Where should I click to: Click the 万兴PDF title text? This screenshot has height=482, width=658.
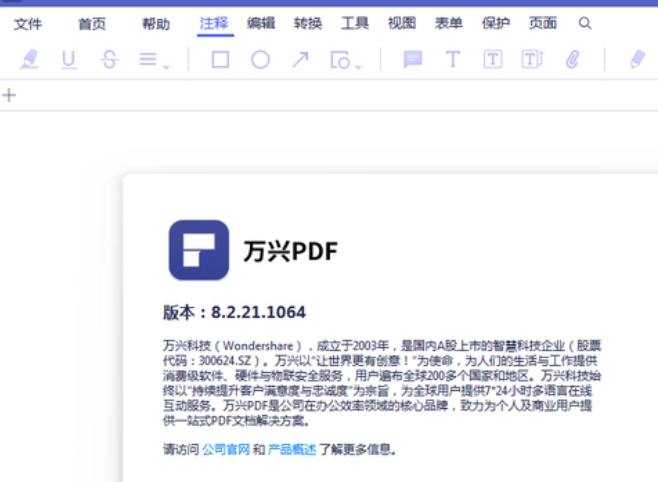pyautogui.click(x=290, y=251)
